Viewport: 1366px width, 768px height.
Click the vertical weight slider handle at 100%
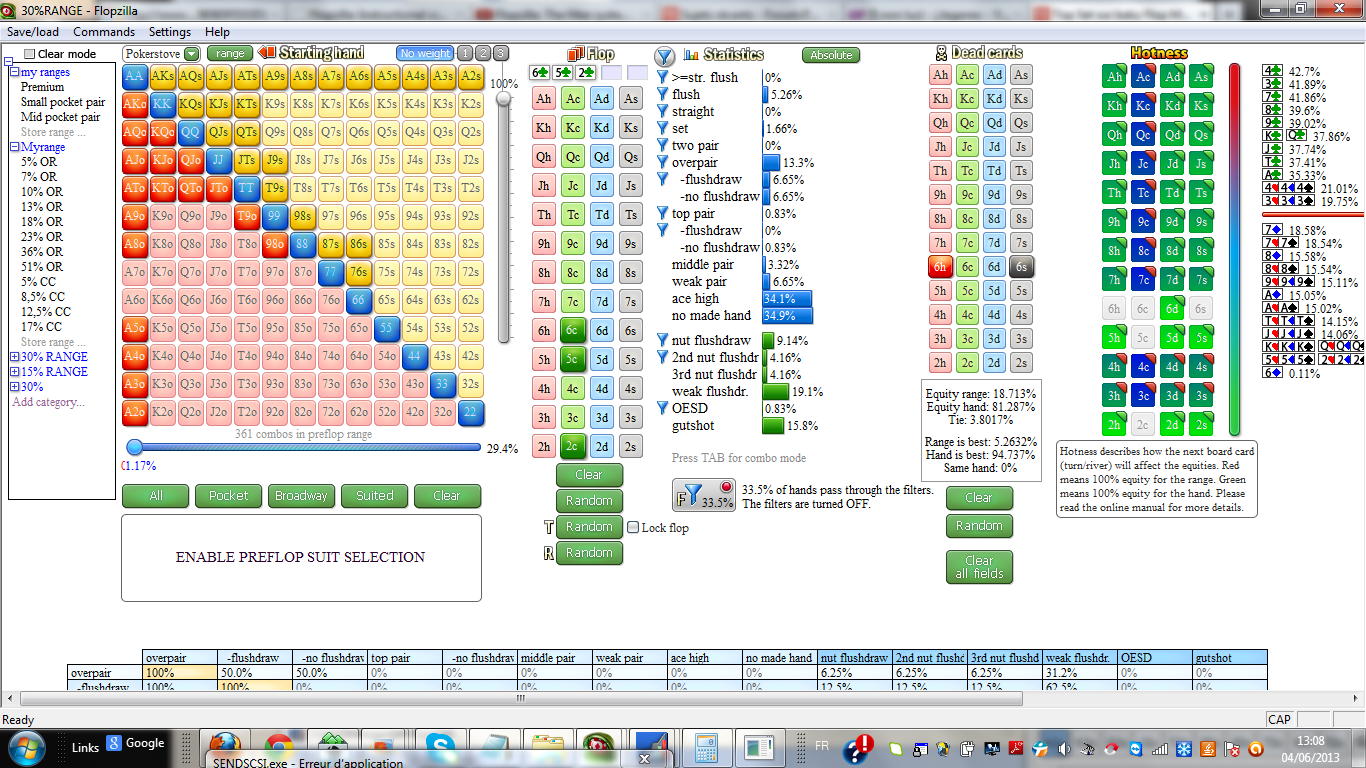[503, 98]
